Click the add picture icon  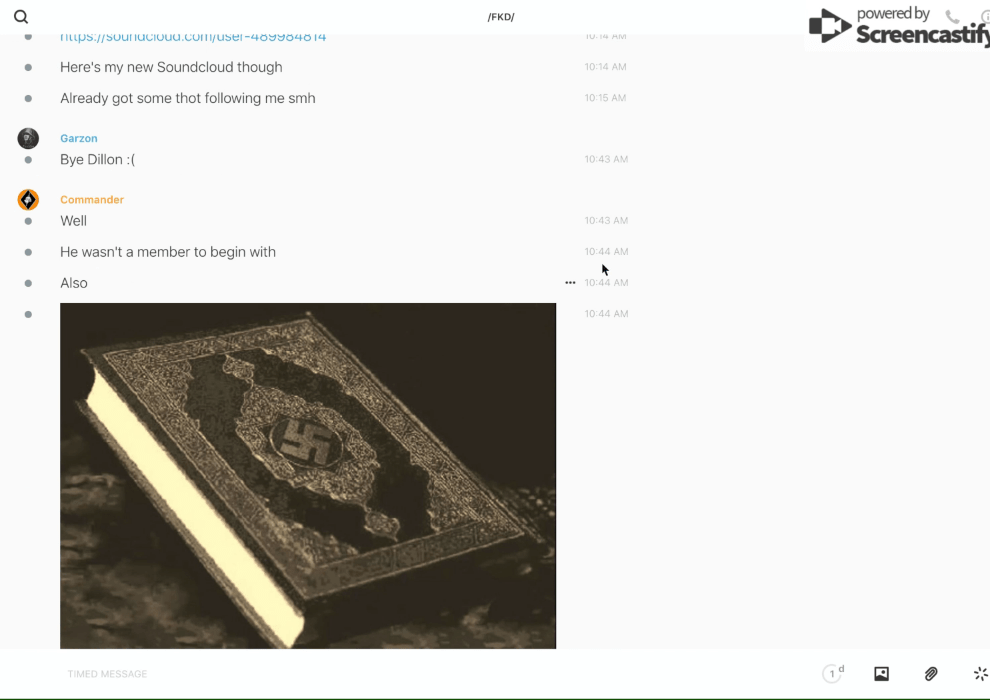click(x=881, y=674)
